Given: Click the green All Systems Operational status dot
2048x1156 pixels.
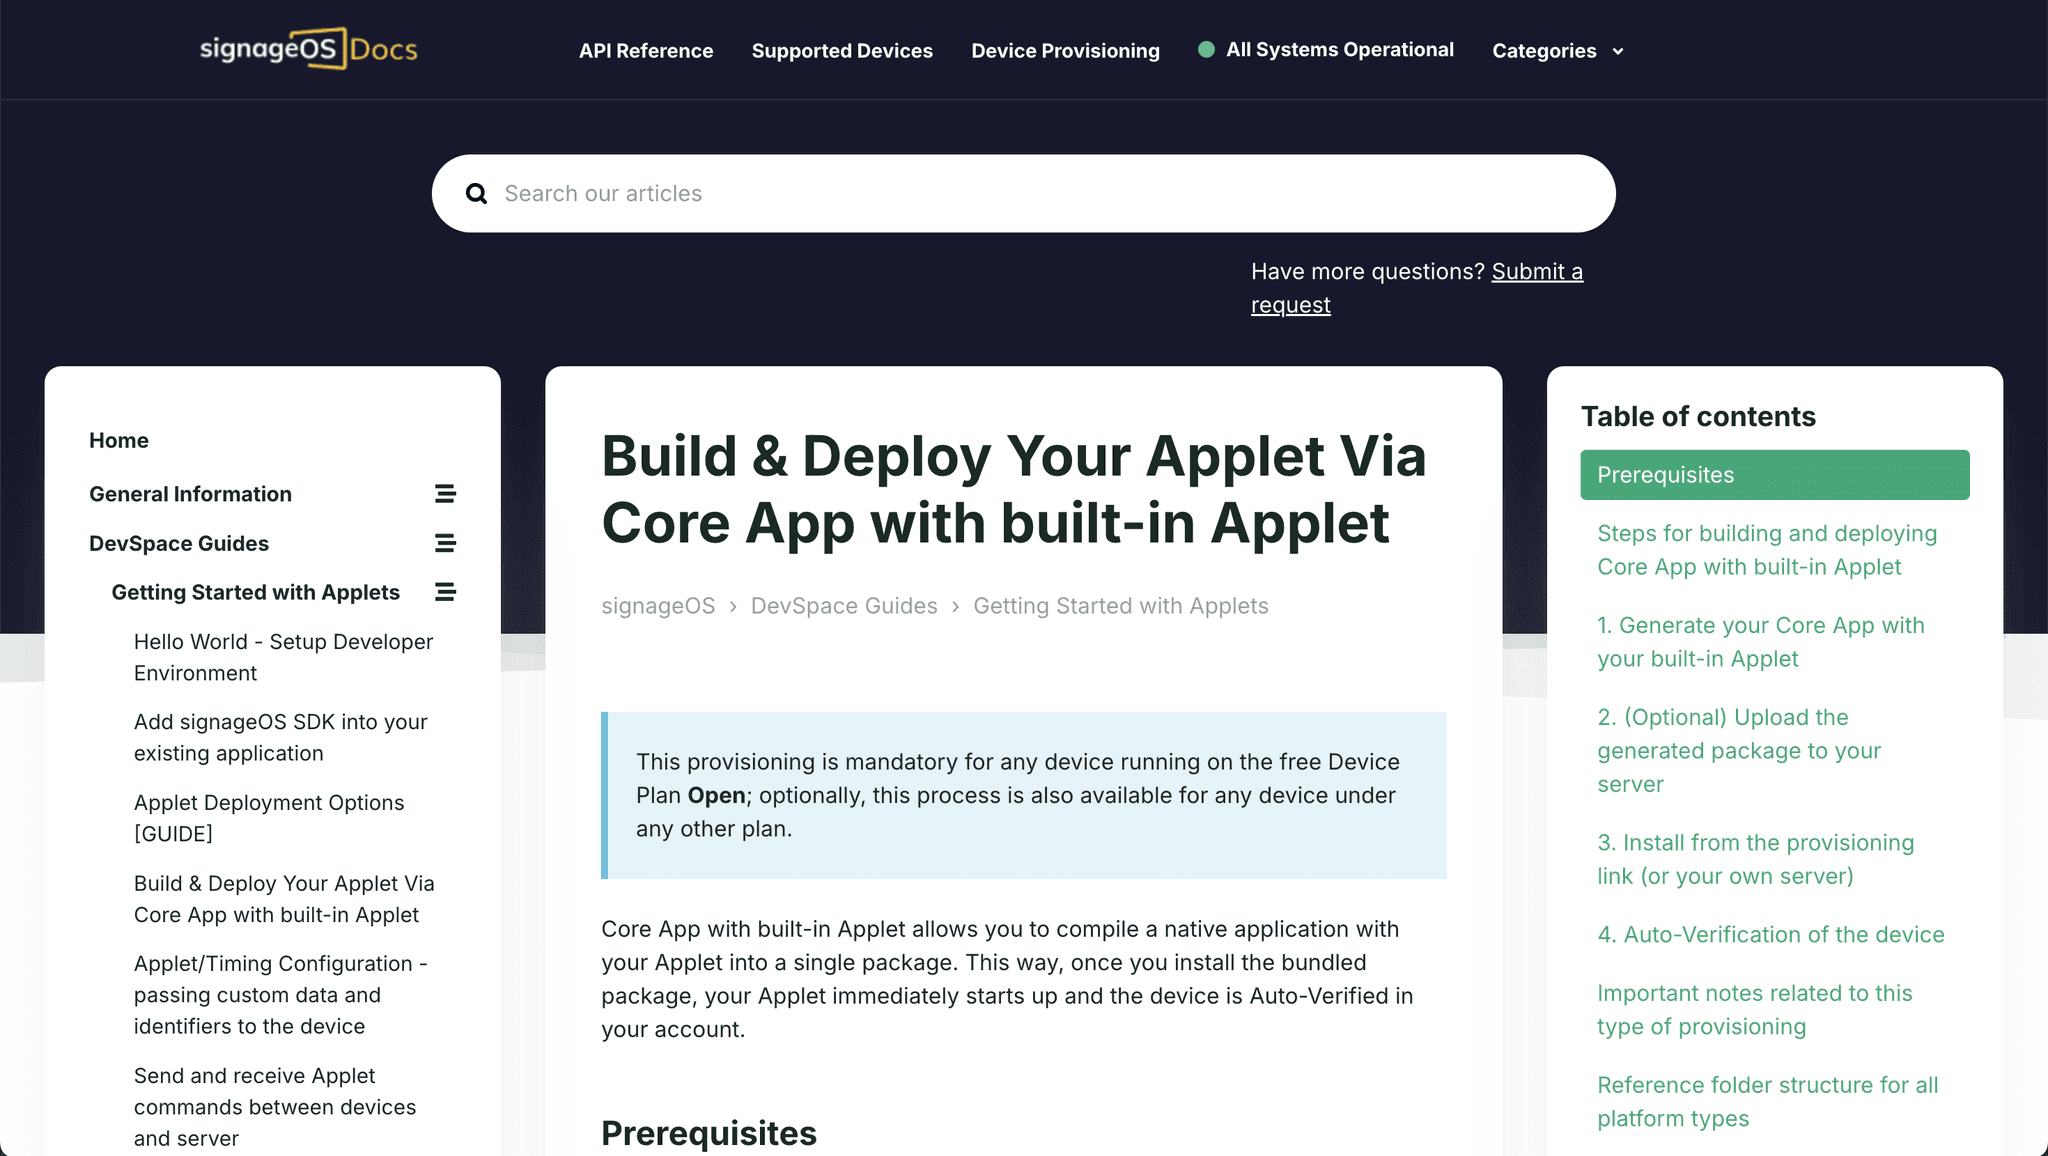Looking at the screenshot, I should pos(1206,48).
